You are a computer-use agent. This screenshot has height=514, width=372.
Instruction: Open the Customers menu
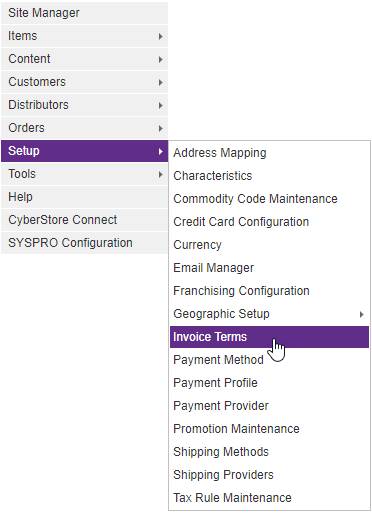84,82
